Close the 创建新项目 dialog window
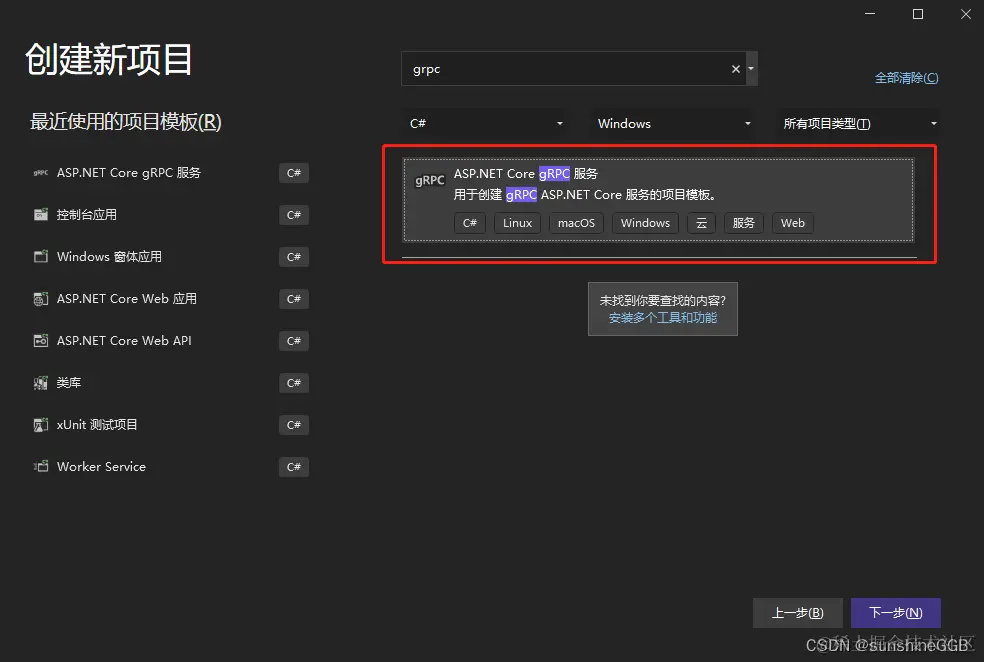The image size is (984, 662). [965, 14]
